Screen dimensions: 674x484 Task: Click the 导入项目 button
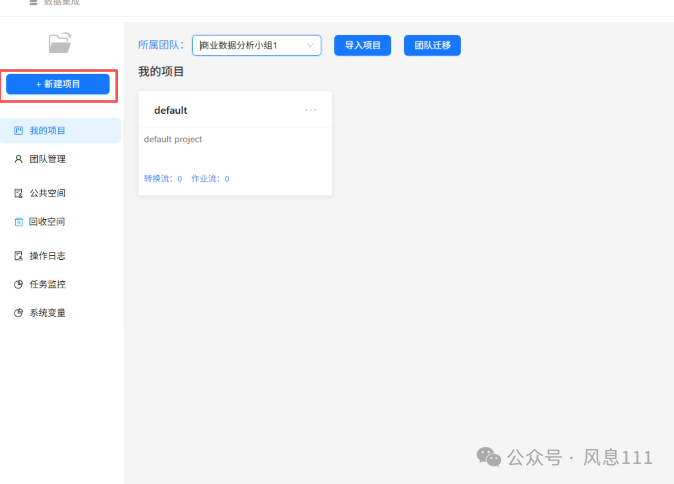click(362, 46)
